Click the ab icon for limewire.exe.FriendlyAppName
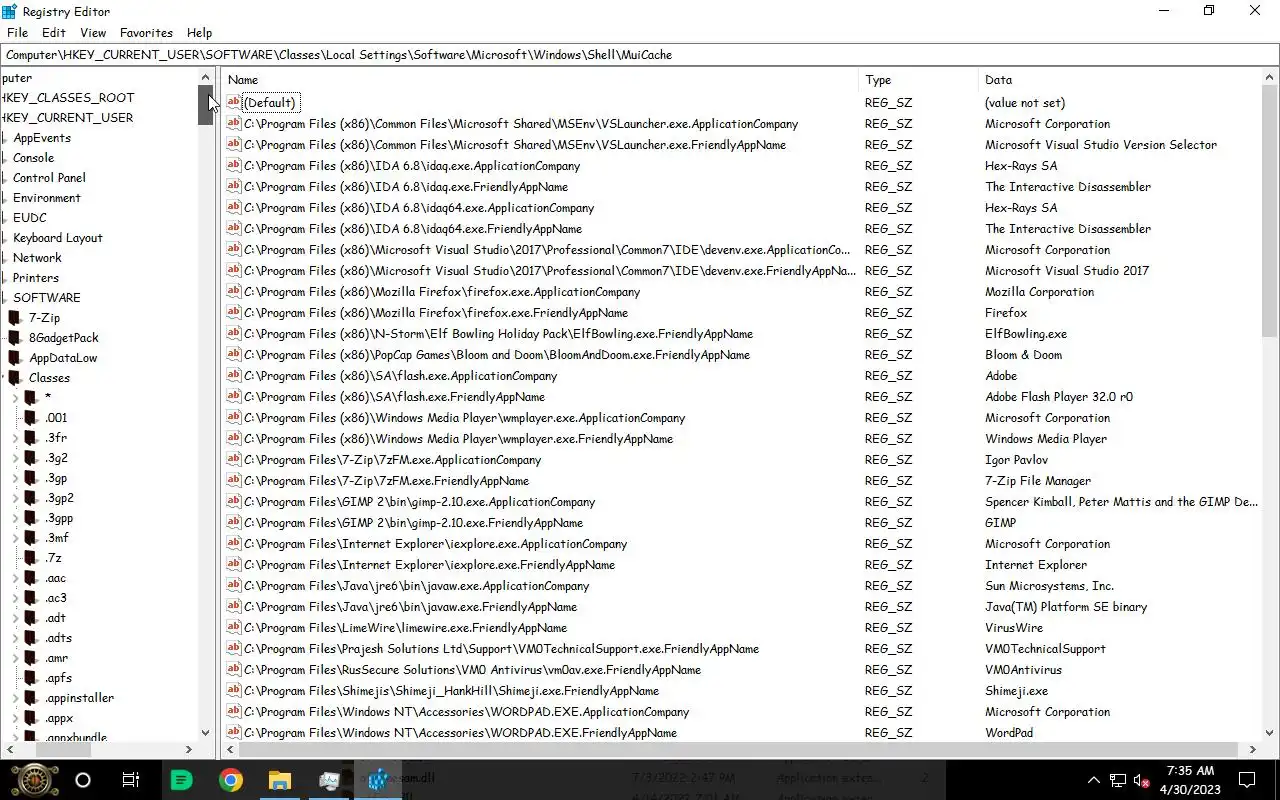The width and height of the screenshot is (1280, 800). (x=233, y=627)
